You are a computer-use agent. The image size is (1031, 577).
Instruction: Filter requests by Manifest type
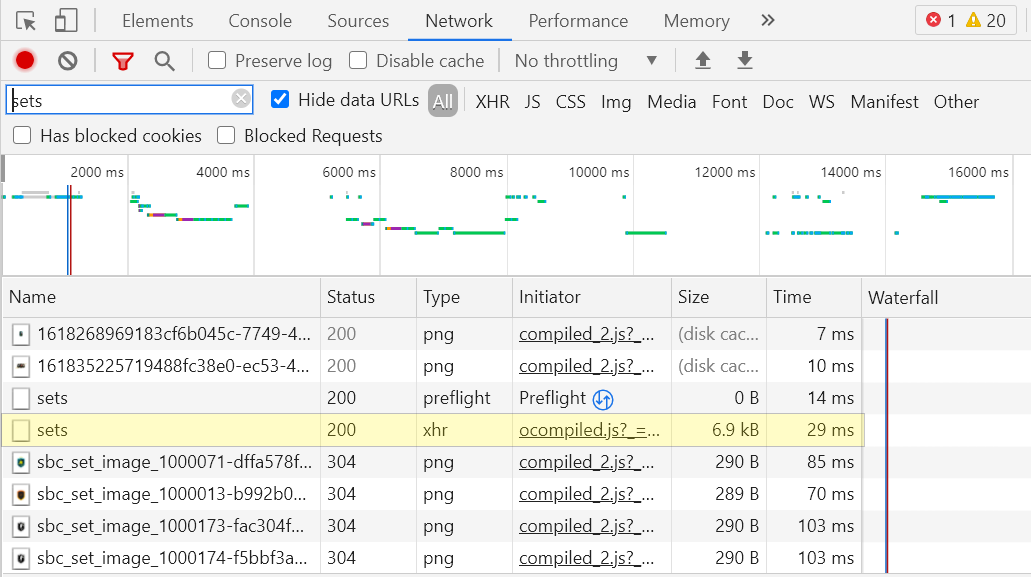point(884,102)
